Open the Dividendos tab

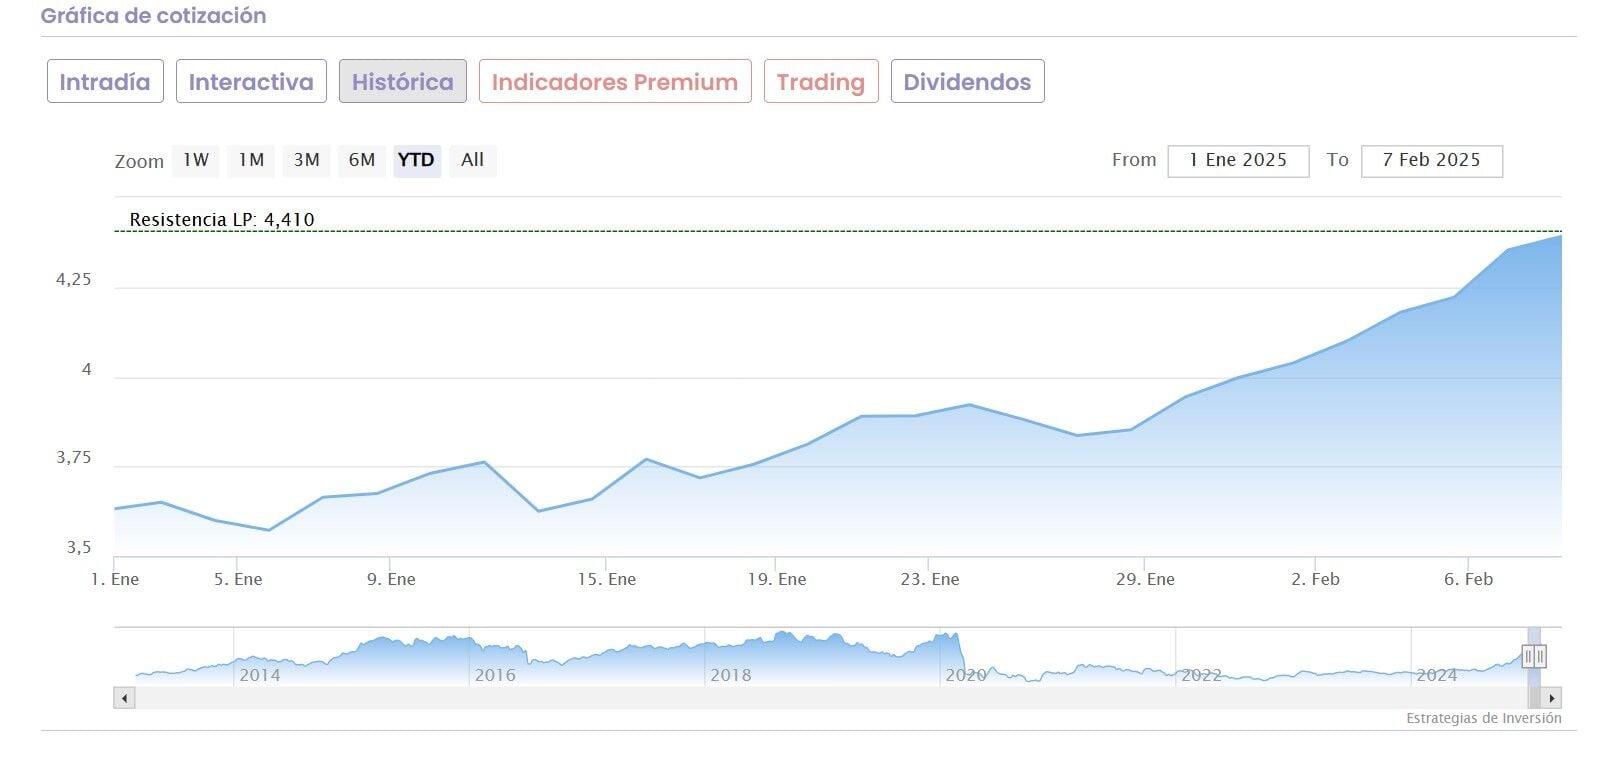(966, 82)
